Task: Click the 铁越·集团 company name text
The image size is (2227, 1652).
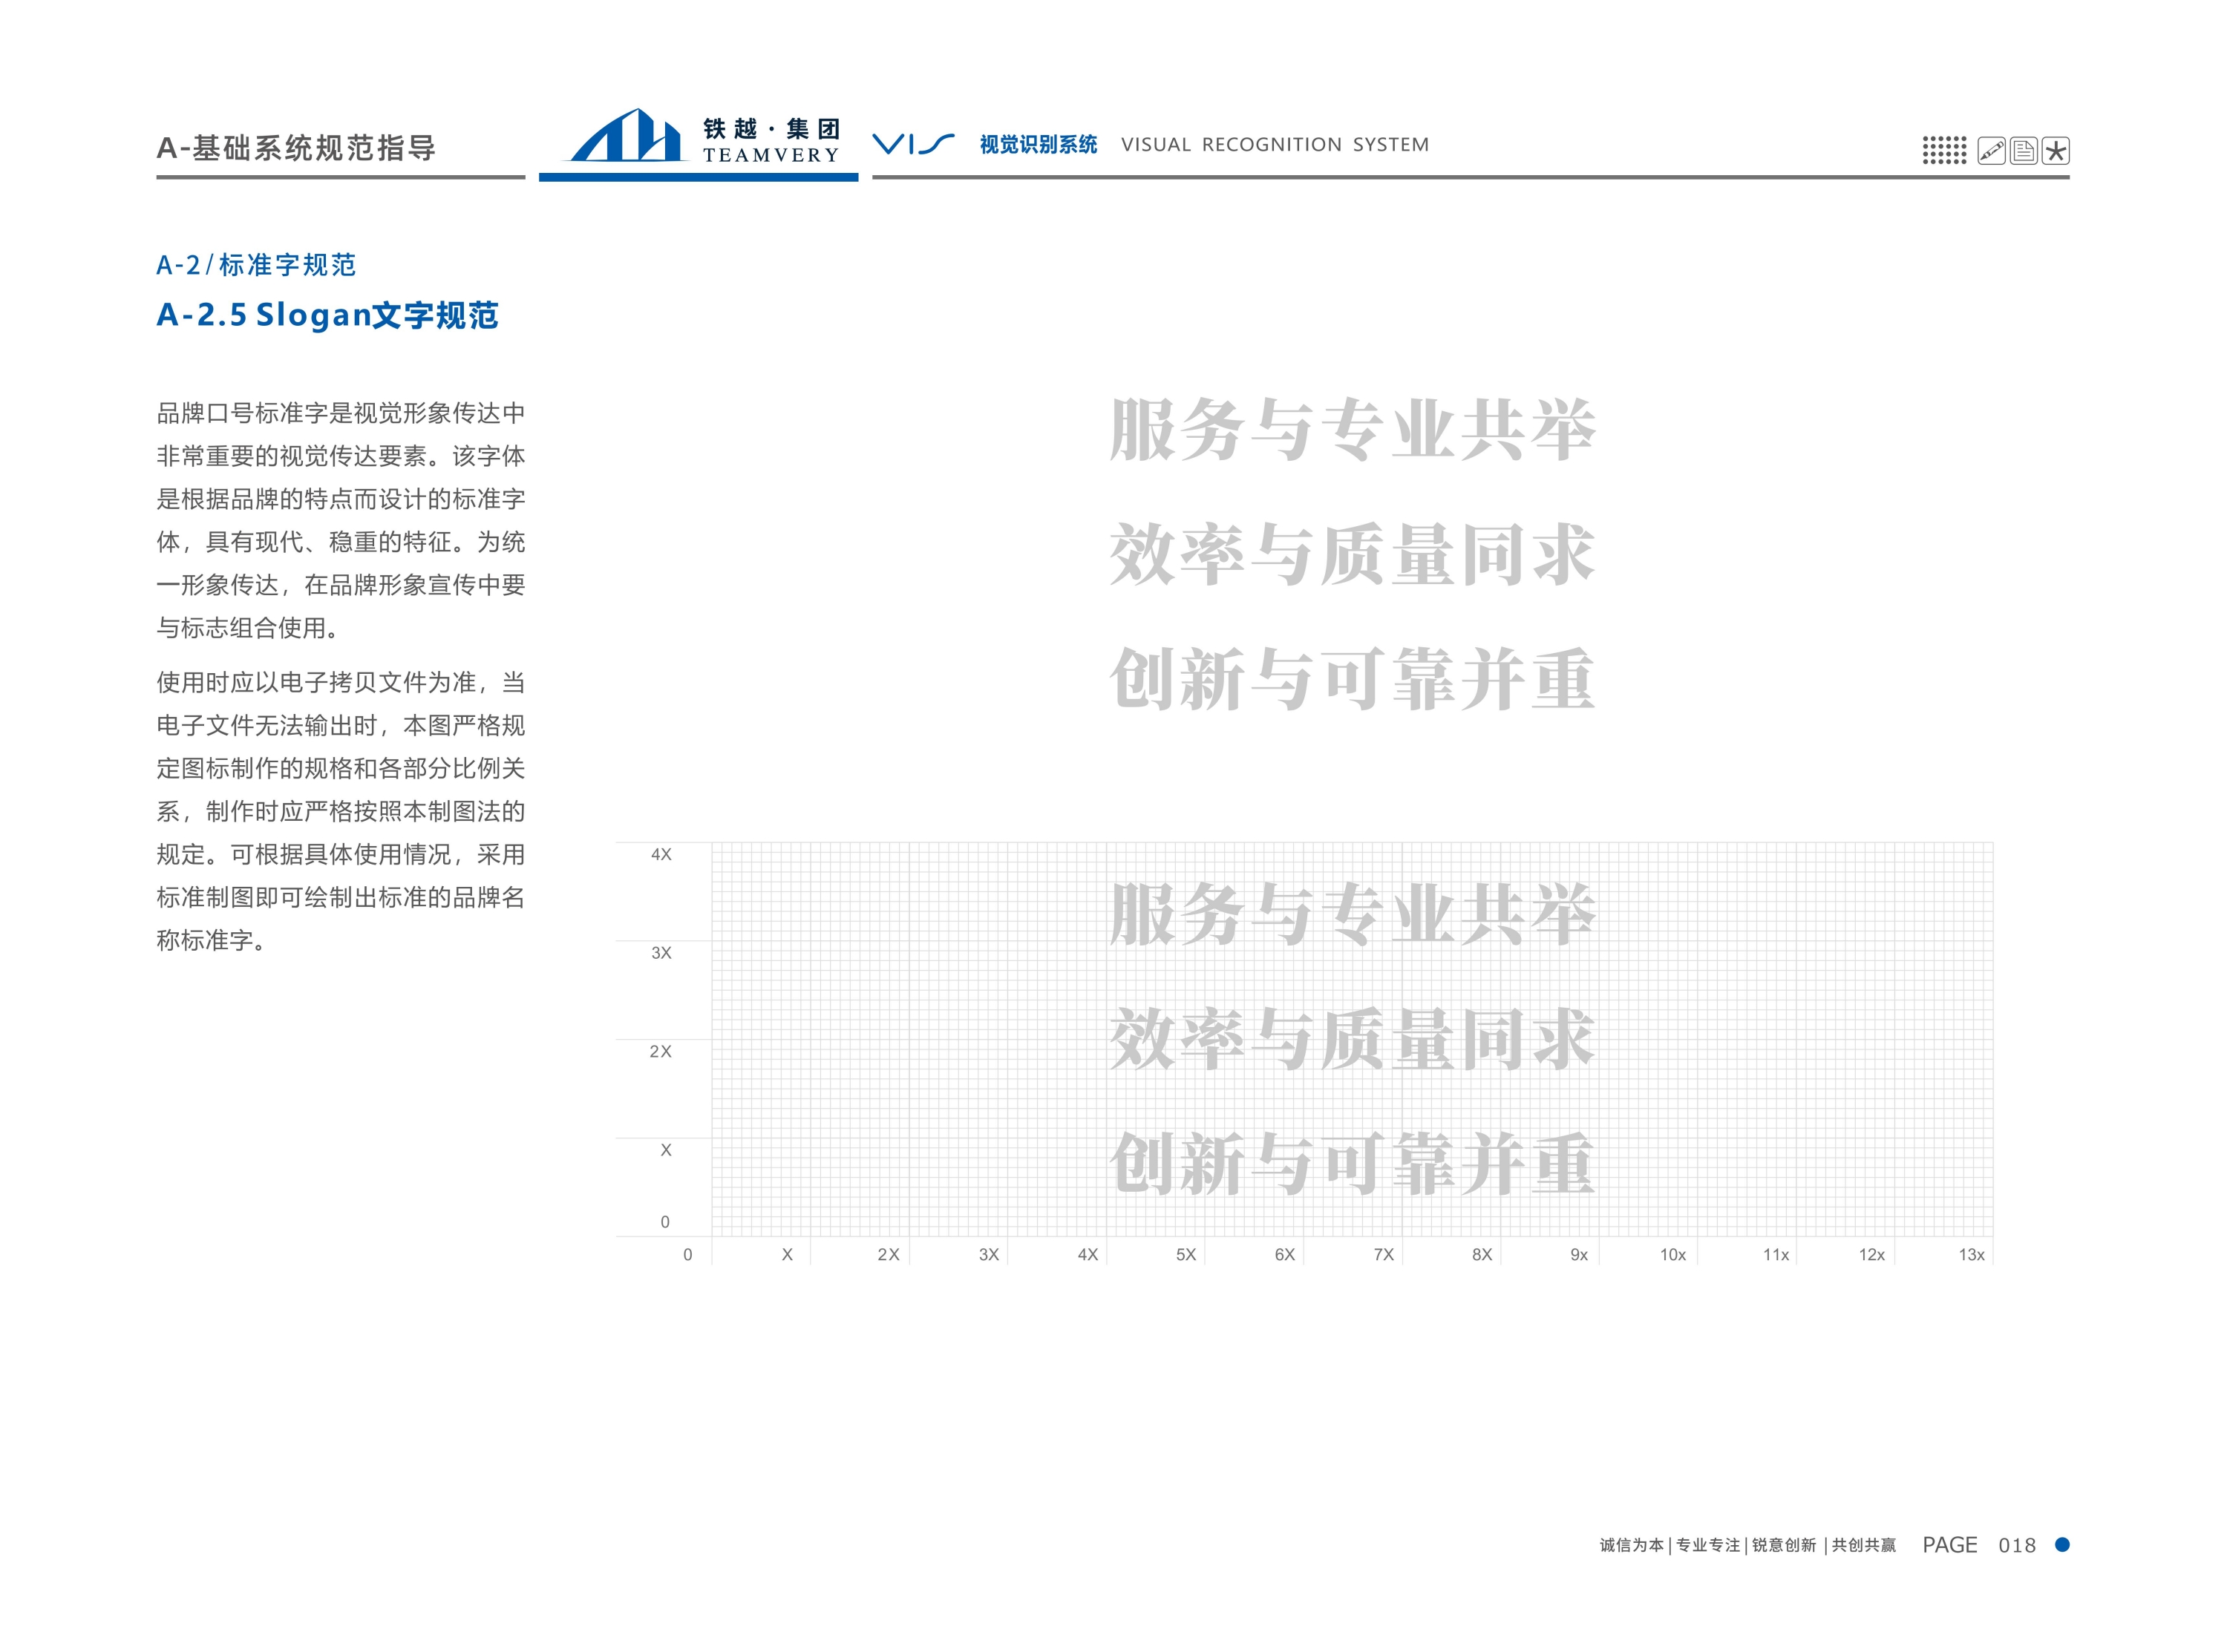Action: 771,128
